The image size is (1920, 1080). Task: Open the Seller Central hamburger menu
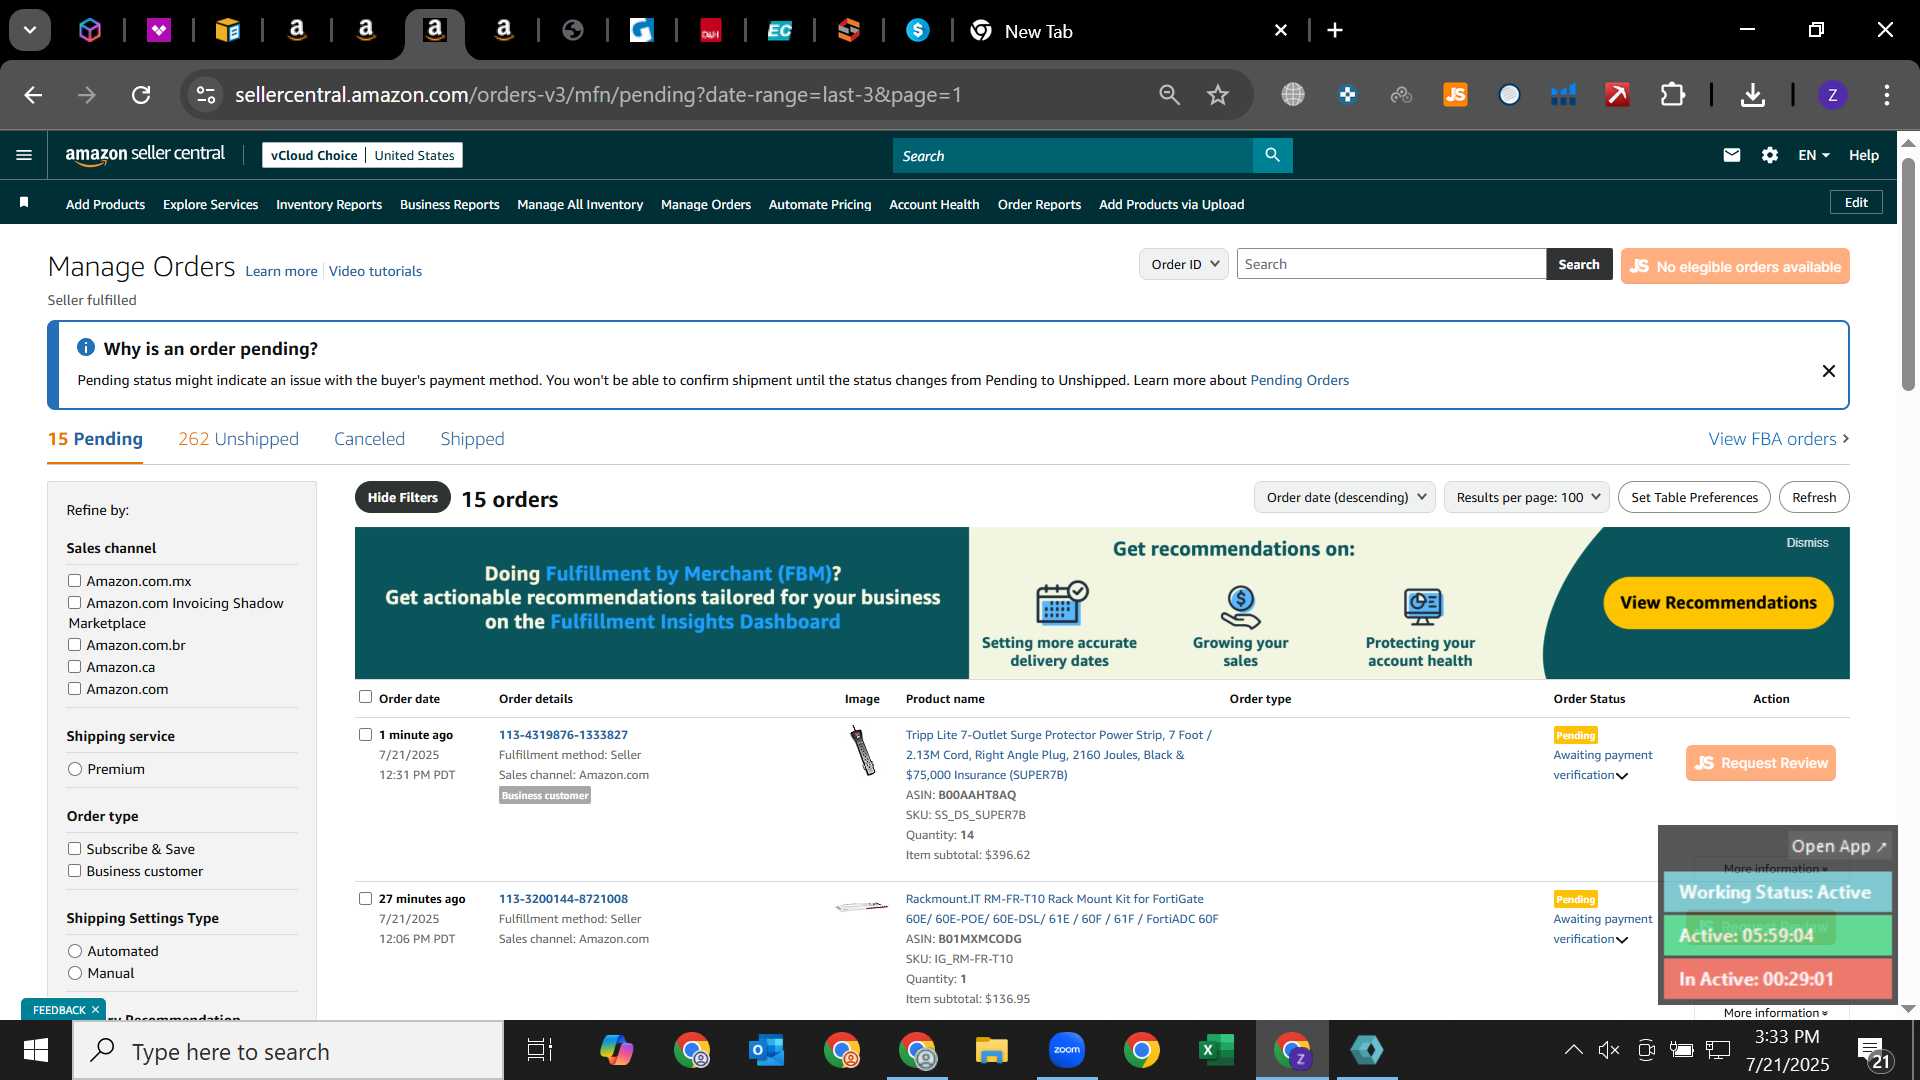click(24, 155)
